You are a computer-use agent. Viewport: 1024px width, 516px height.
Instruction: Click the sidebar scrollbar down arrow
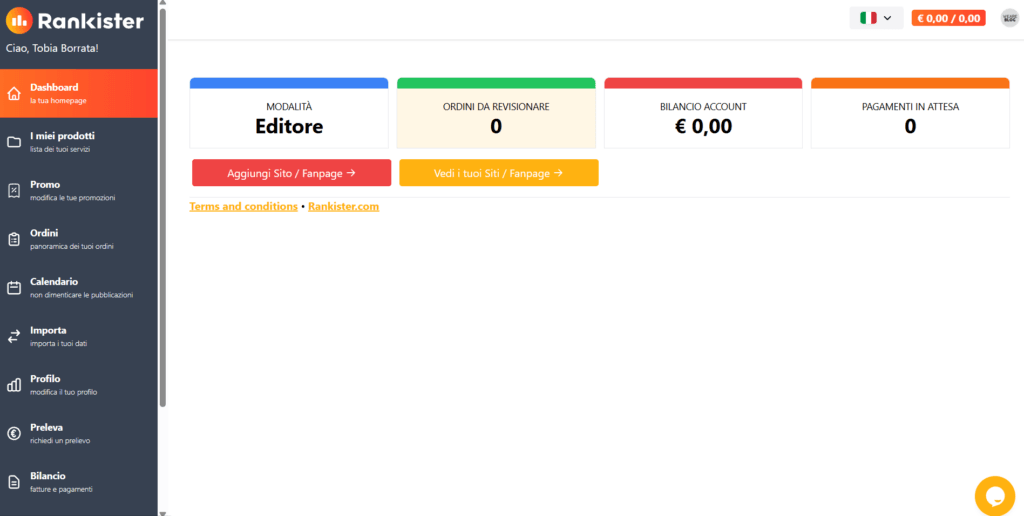[163, 513]
